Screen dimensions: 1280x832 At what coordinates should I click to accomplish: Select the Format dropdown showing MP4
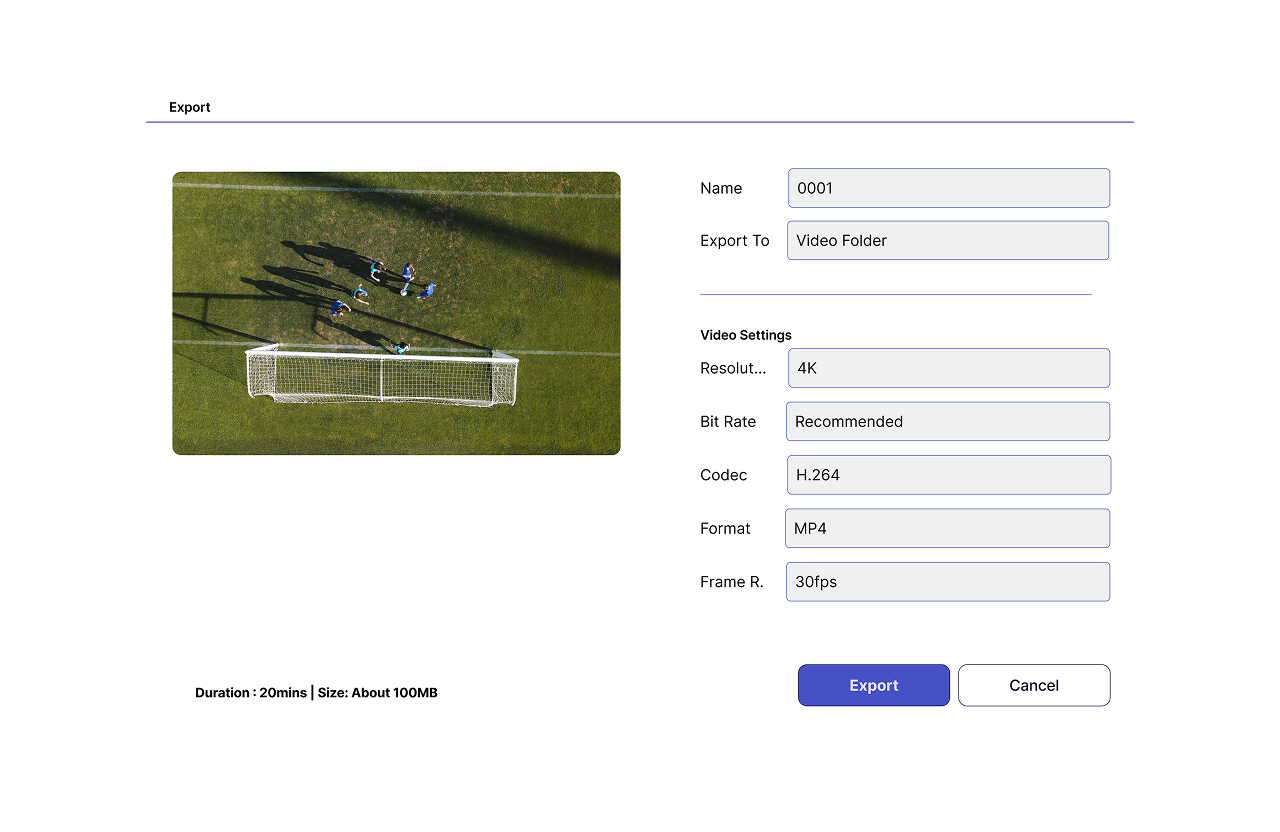(x=947, y=528)
